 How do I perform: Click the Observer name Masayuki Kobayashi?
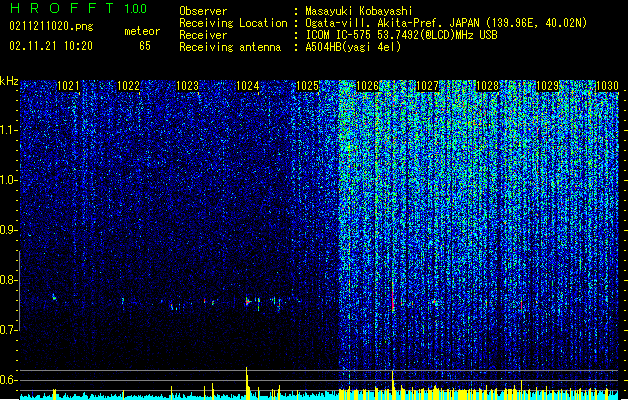click(359, 11)
